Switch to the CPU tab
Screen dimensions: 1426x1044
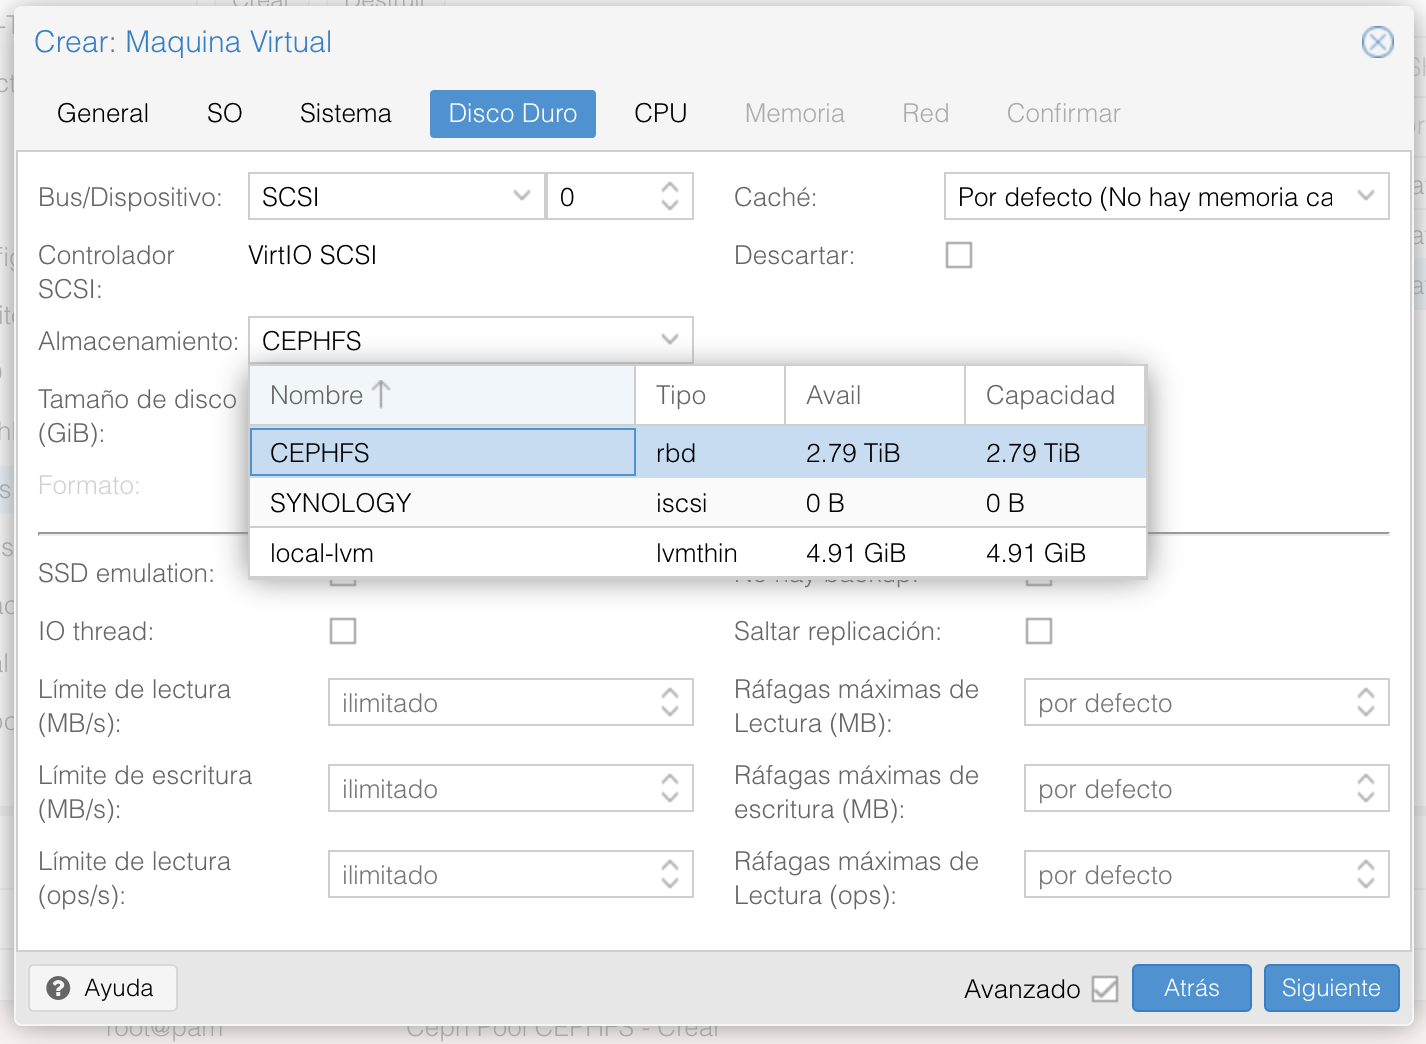pyautogui.click(x=659, y=113)
